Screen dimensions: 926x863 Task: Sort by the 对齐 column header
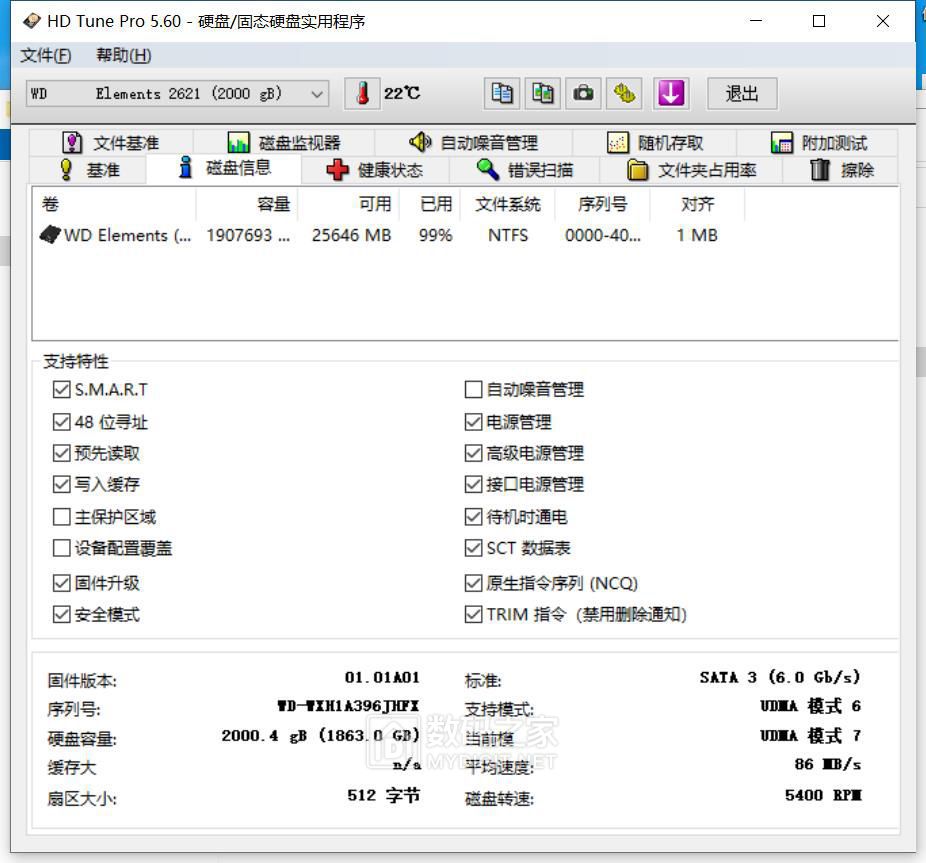point(697,204)
